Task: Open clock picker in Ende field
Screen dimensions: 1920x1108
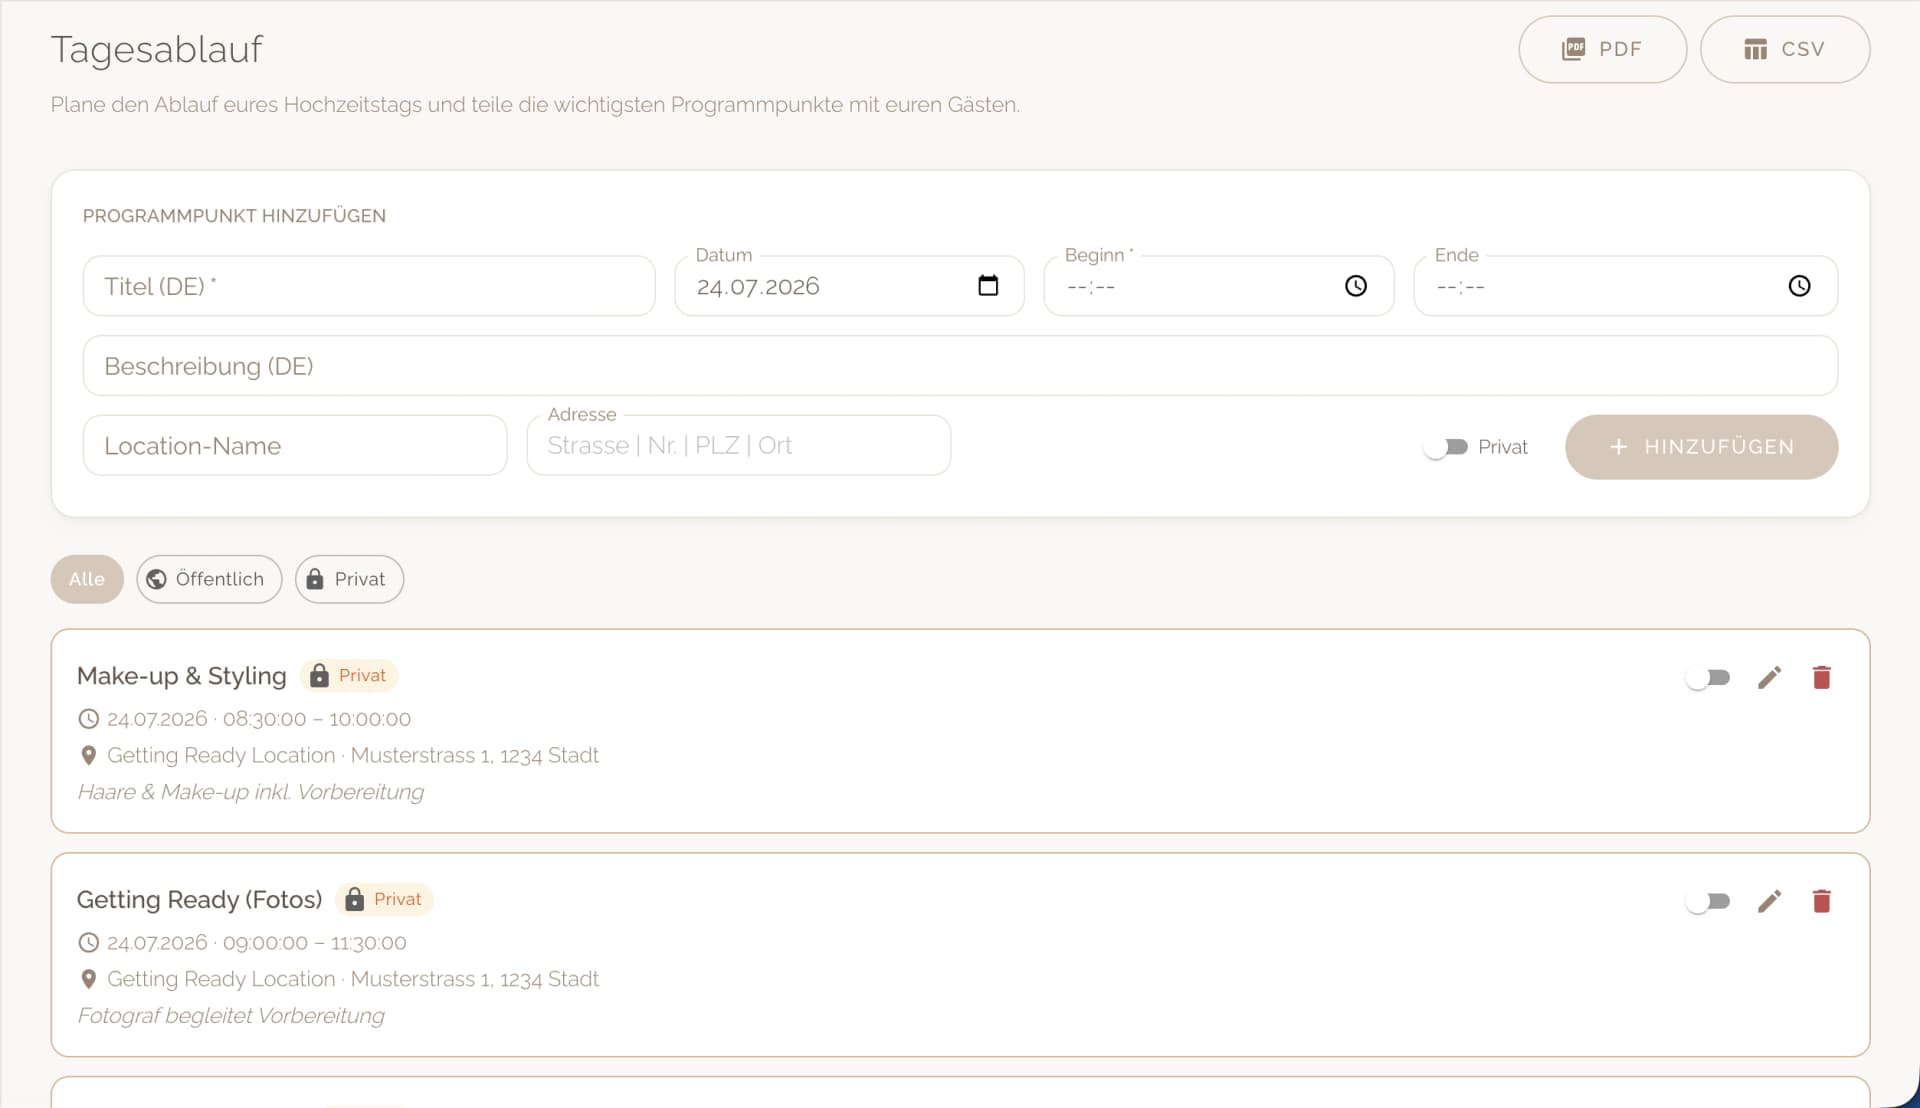Action: (x=1798, y=286)
